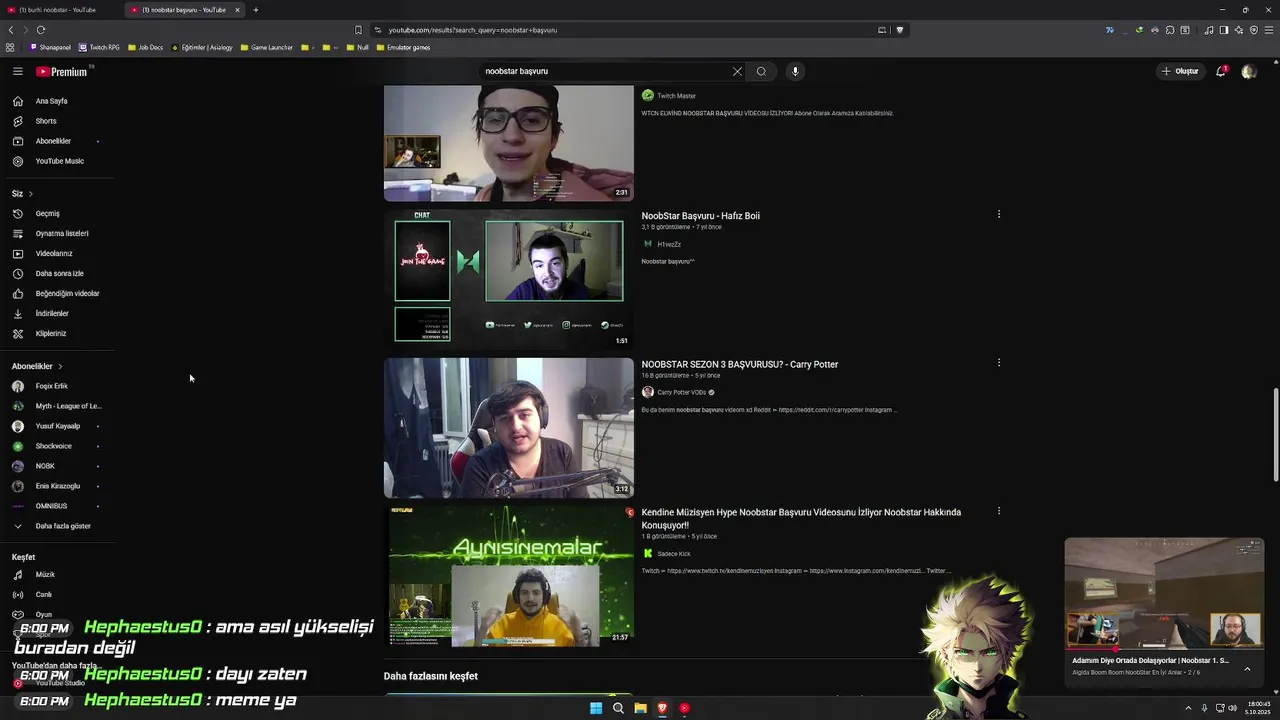This screenshot has height=720, width=1280.
Task: Click the Oluştur create button
Action: click(x=1180, y=71)
